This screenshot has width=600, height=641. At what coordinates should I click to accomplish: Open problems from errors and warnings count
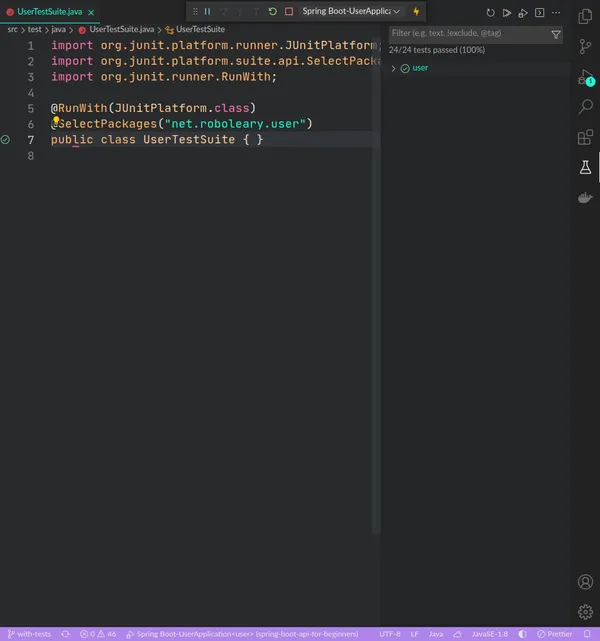click(98, 634)
